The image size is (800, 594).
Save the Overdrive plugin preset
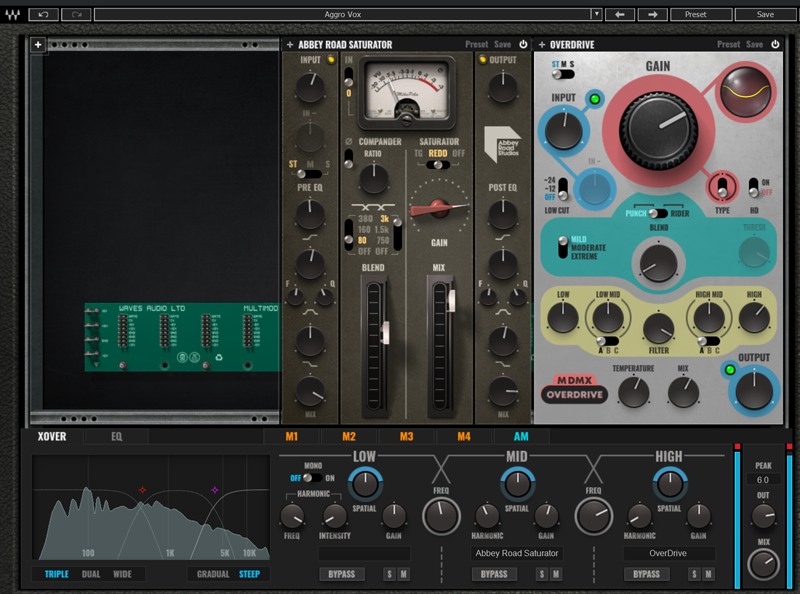pyautogui.click(x=755, y=44)
